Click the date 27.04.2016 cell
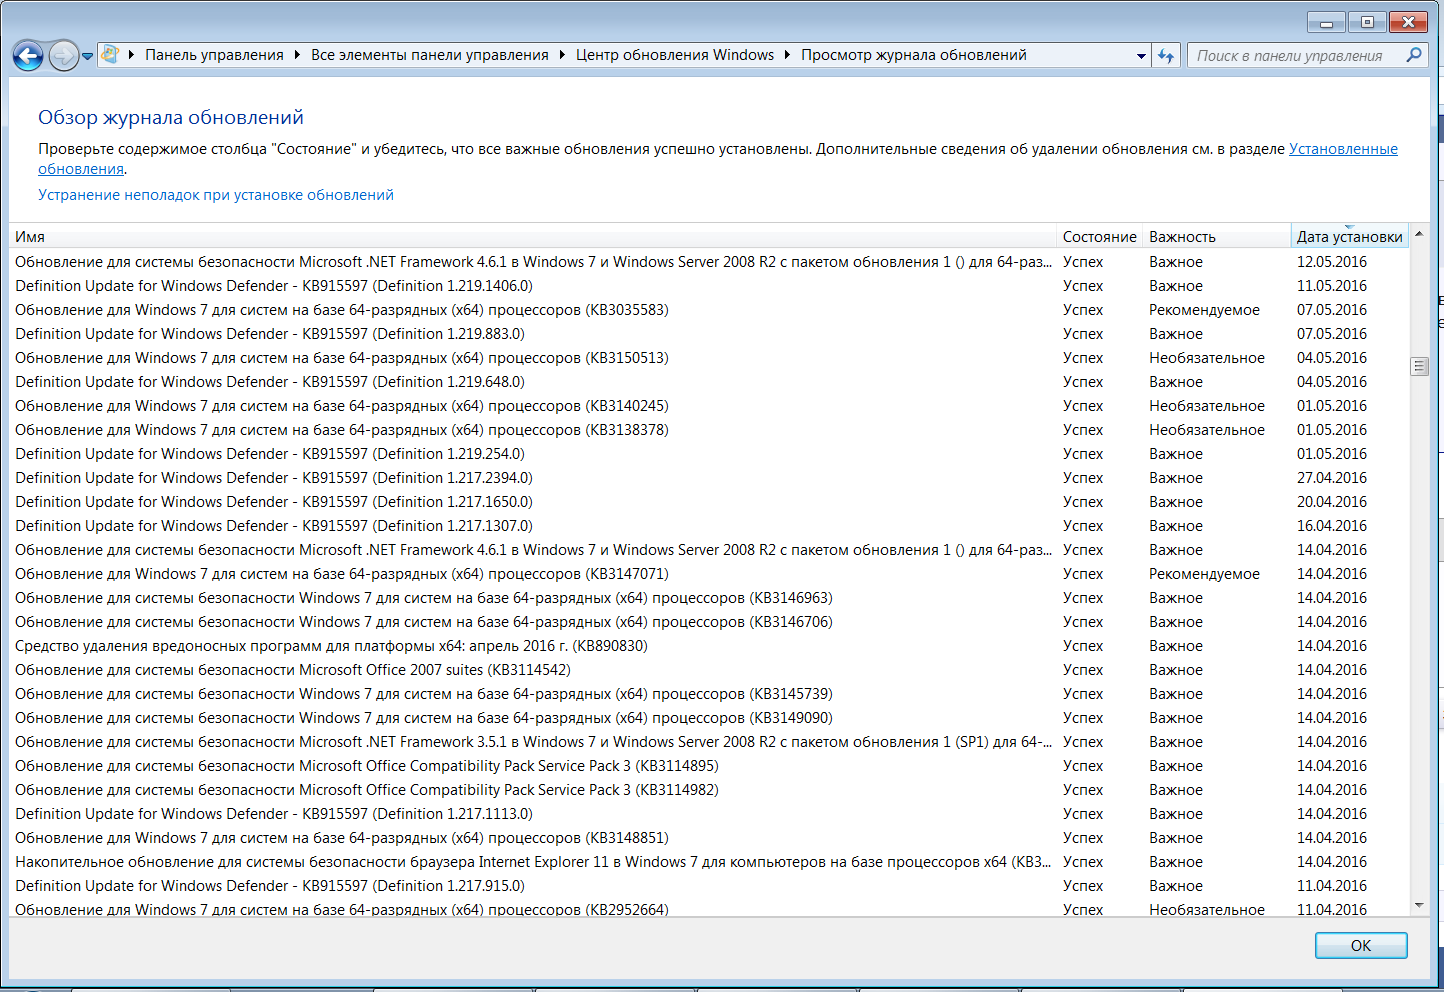1444x992 pixels. click(x=1332, y=478)
